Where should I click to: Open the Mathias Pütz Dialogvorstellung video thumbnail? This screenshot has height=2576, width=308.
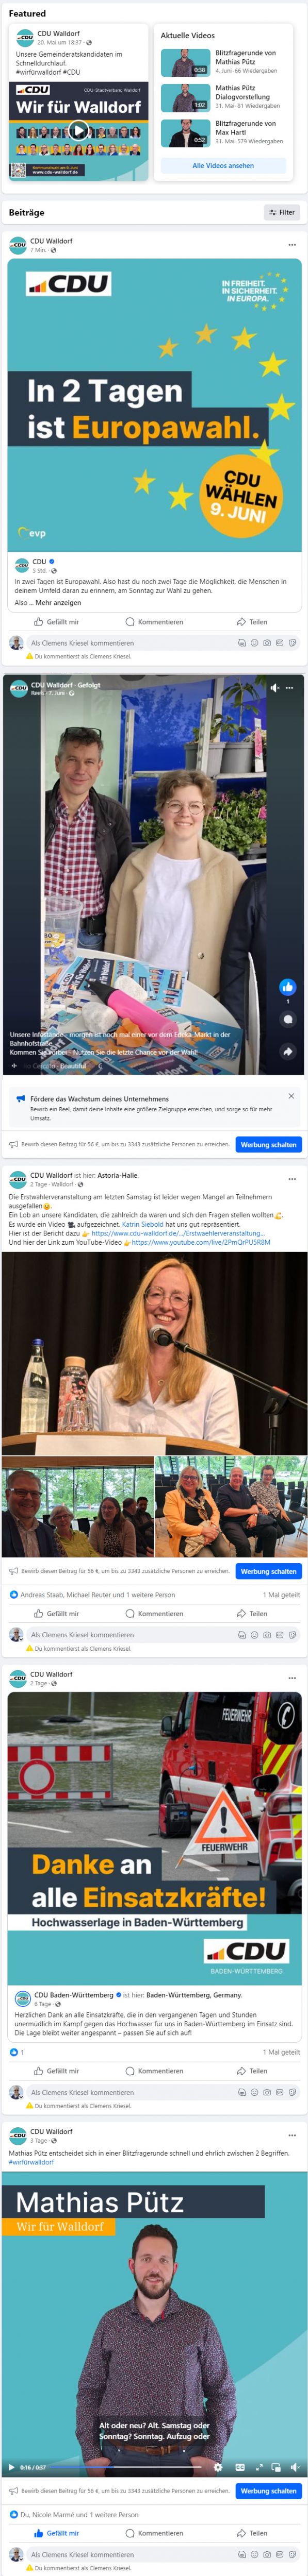coord(185,97)
